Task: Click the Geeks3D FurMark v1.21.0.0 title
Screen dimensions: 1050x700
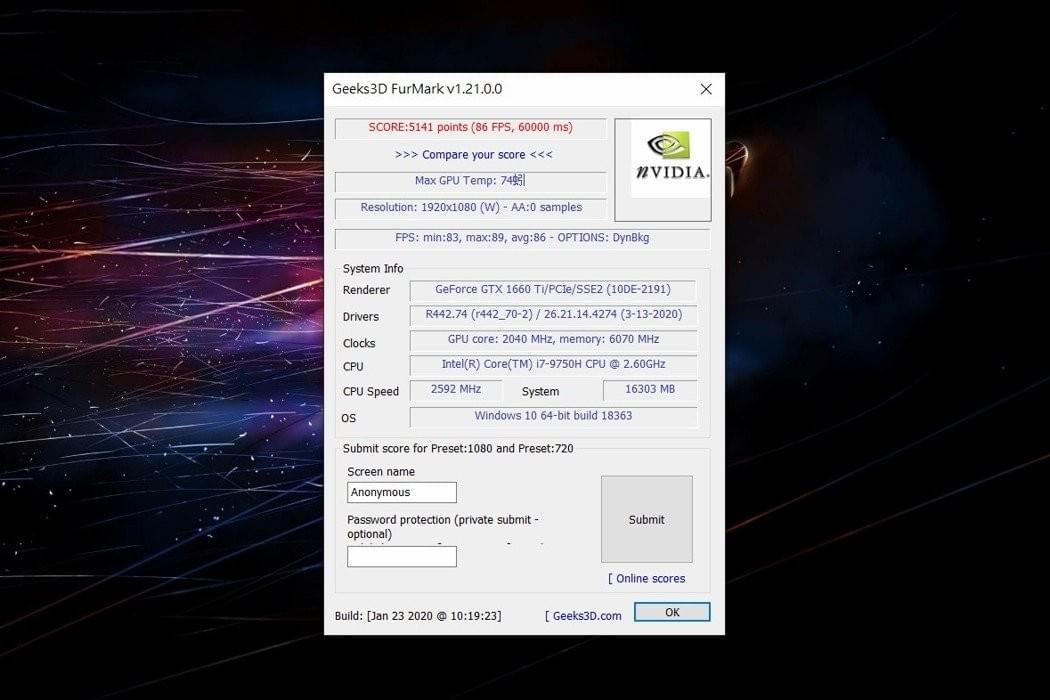Action: click(x=417, y=89)
